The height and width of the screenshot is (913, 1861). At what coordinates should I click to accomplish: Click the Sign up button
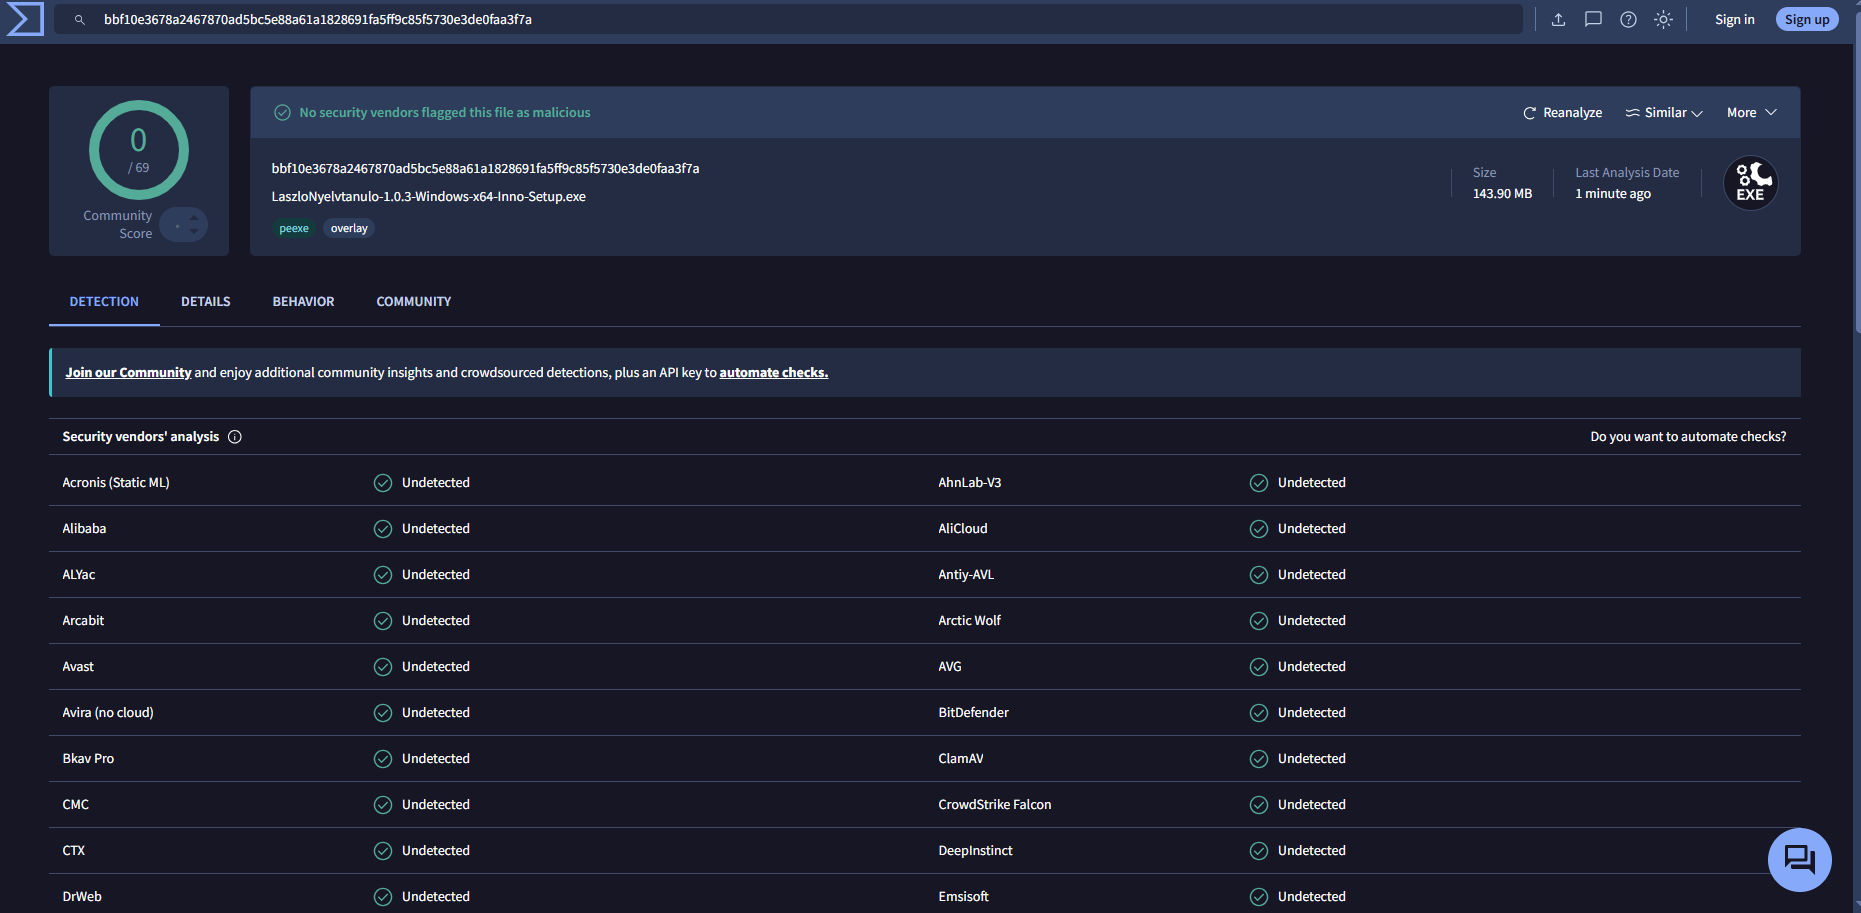(1807, 19)
